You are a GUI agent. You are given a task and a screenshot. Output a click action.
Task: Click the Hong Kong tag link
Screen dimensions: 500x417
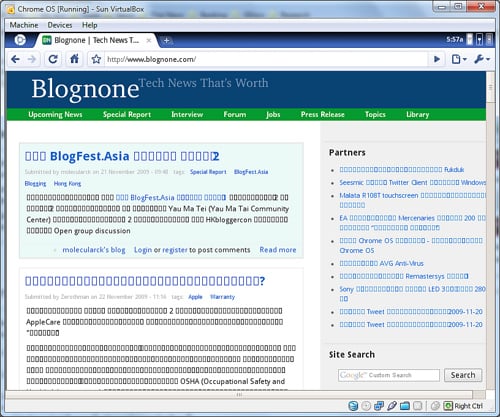point(67,184)
